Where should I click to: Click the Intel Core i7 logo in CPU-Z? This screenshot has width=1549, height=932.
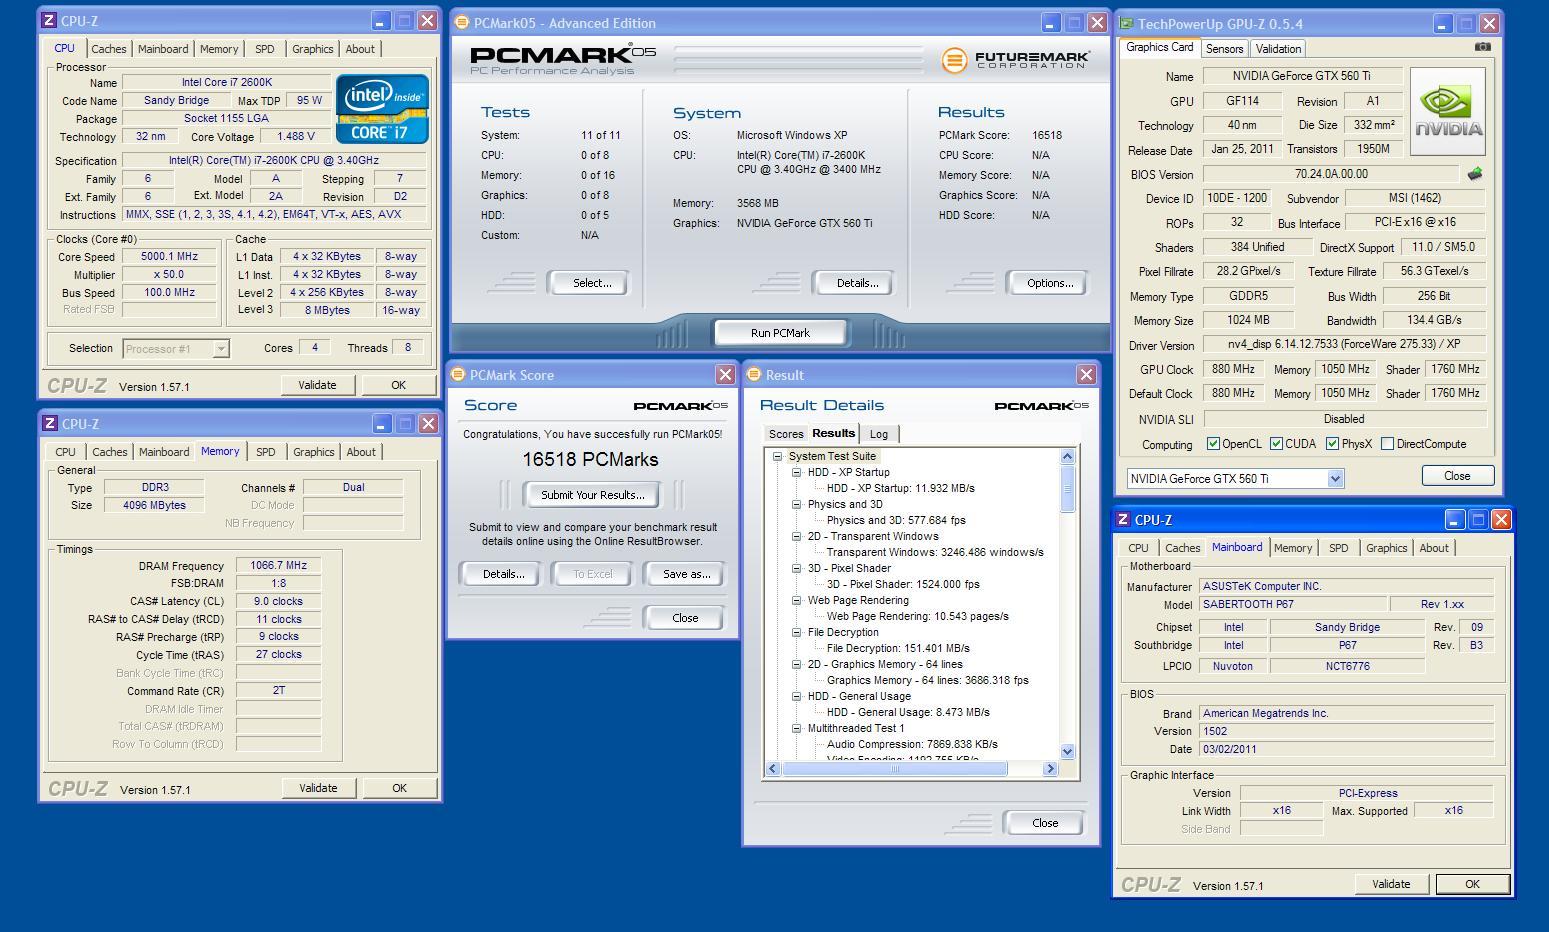pyautogui.click(x=382, y=109)
